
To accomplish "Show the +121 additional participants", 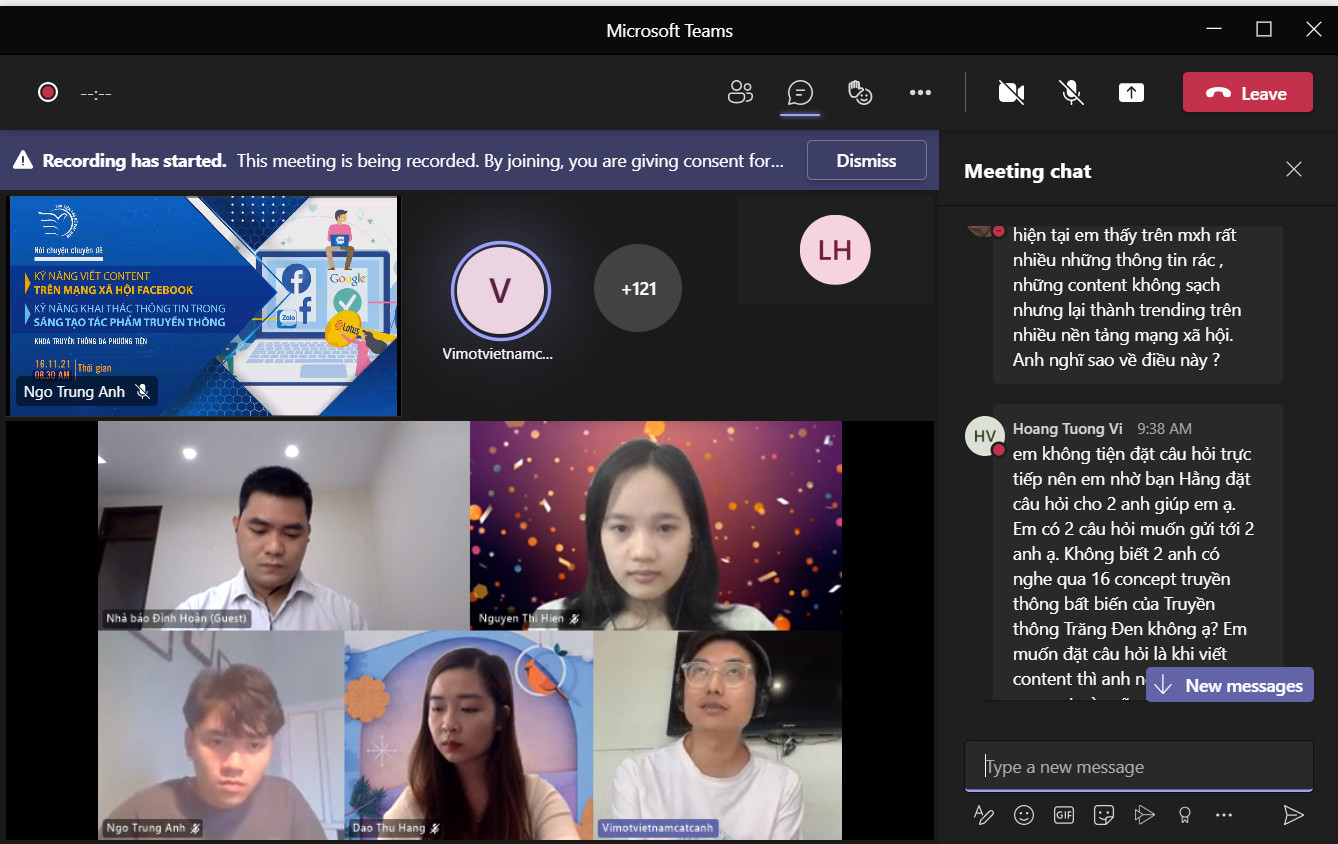I will (638, 288).
